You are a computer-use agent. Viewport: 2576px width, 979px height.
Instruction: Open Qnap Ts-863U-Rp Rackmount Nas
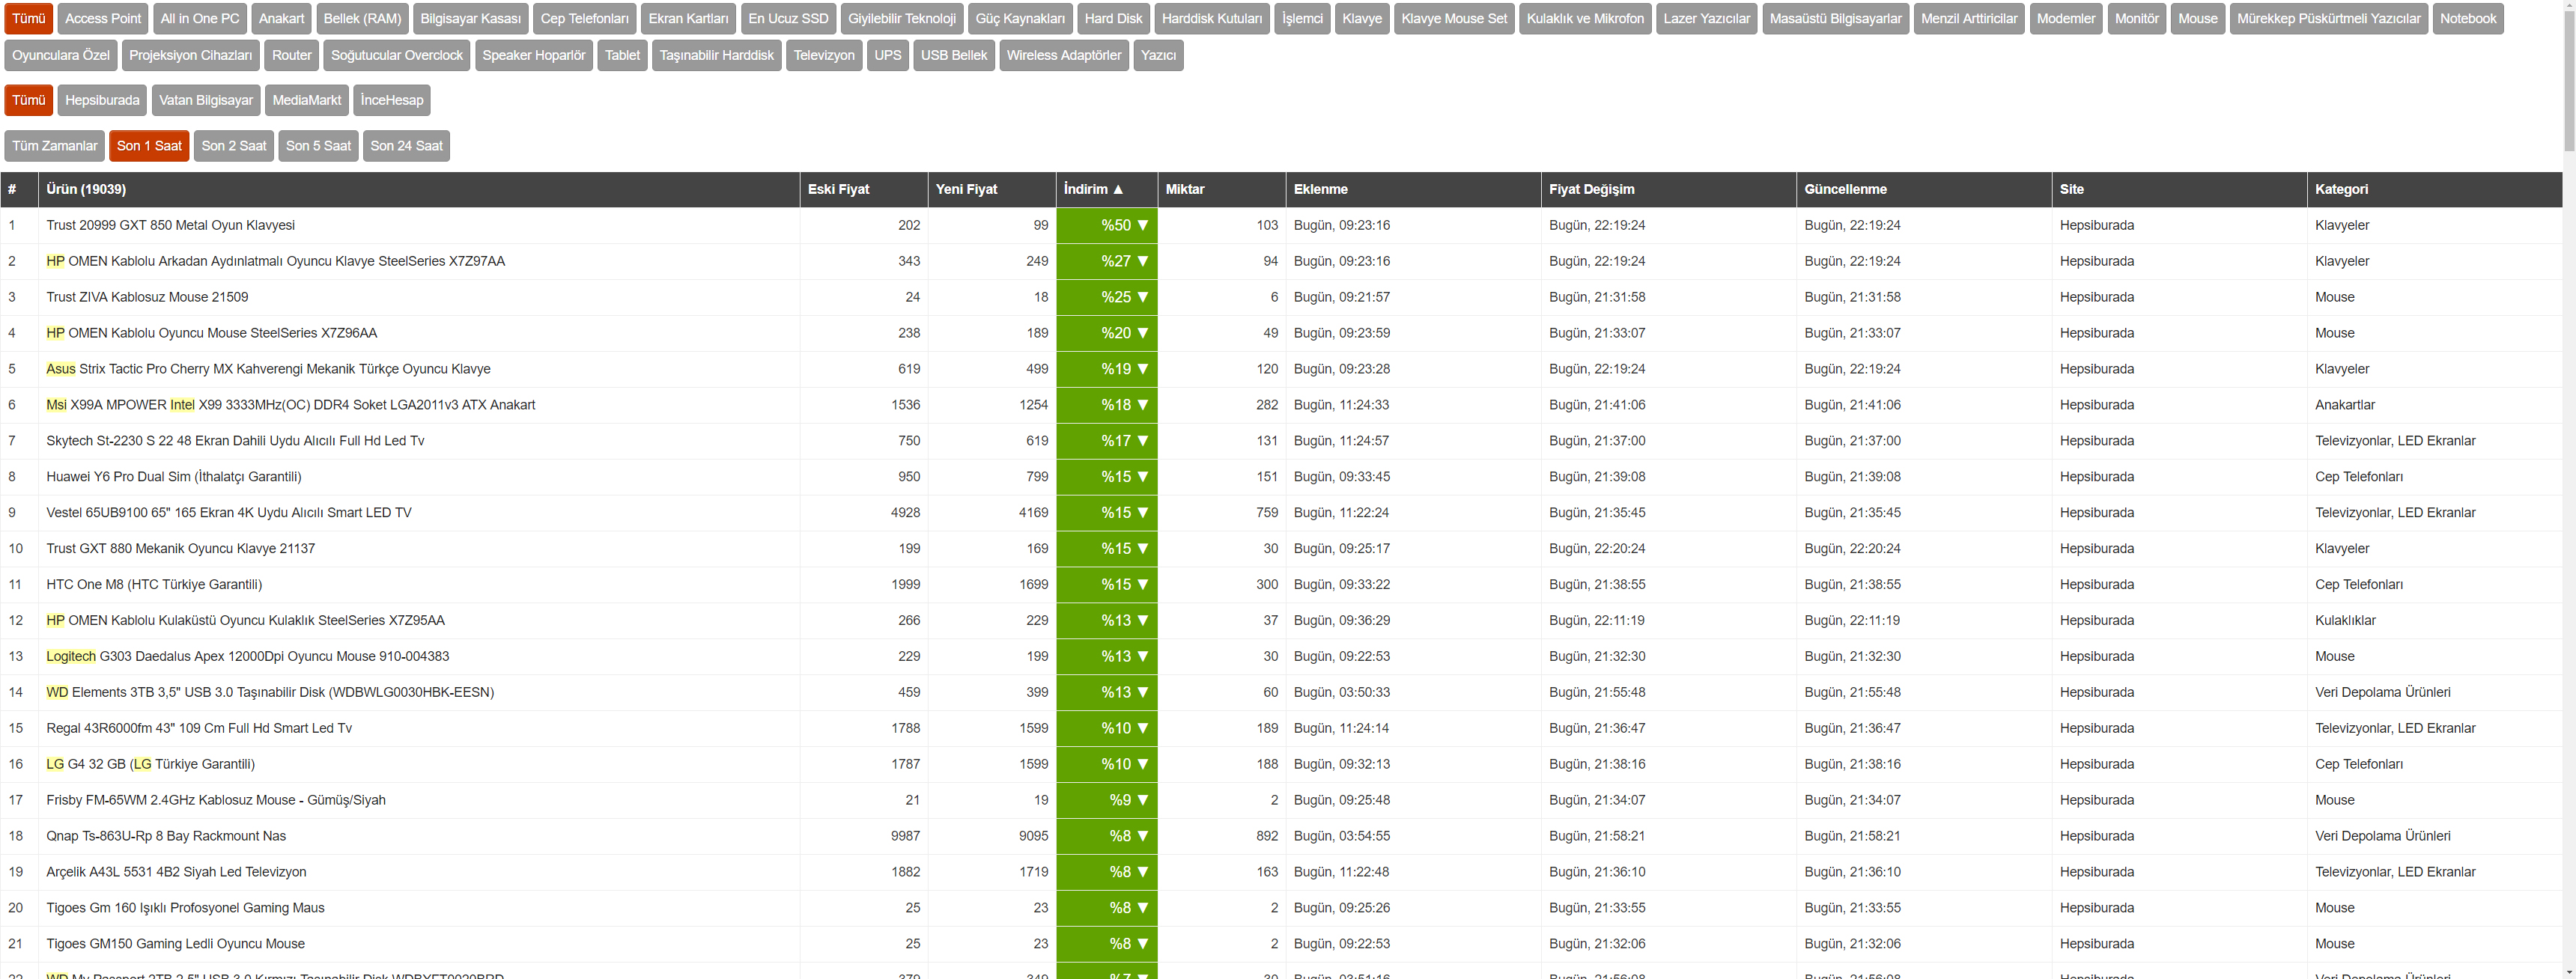point(166,836)
